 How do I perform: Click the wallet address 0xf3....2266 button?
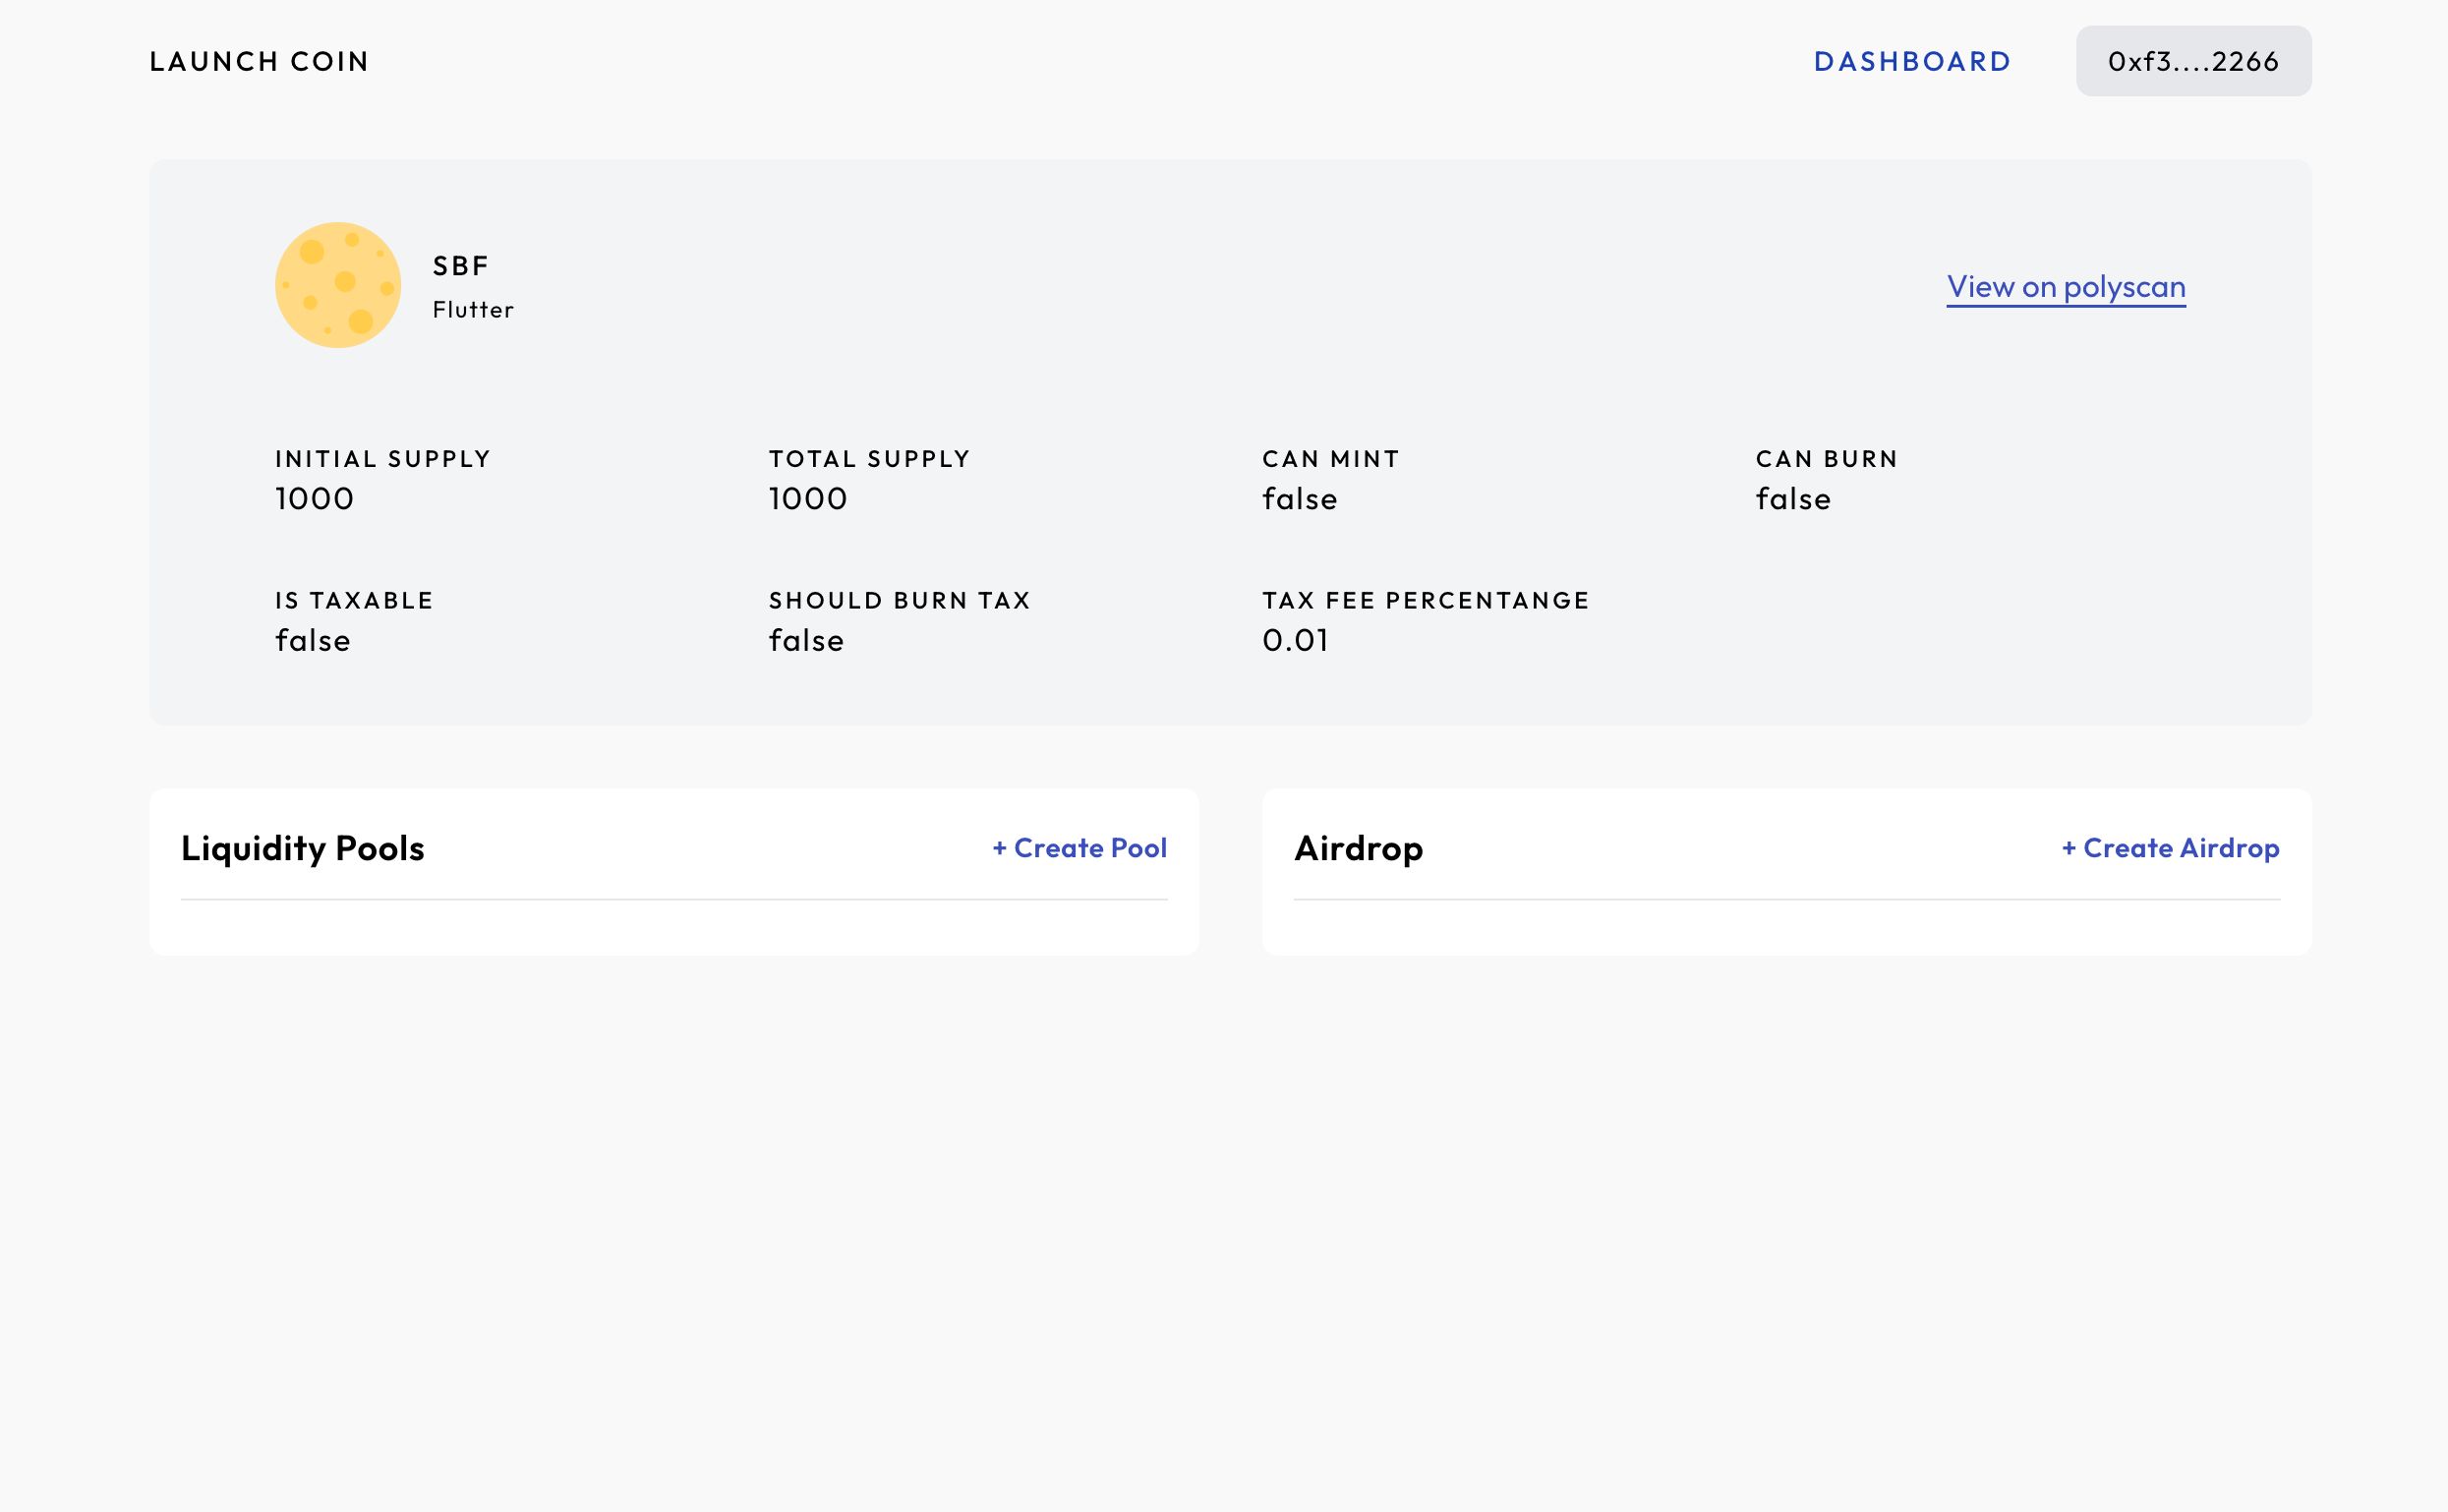[x=2193, y=61]
